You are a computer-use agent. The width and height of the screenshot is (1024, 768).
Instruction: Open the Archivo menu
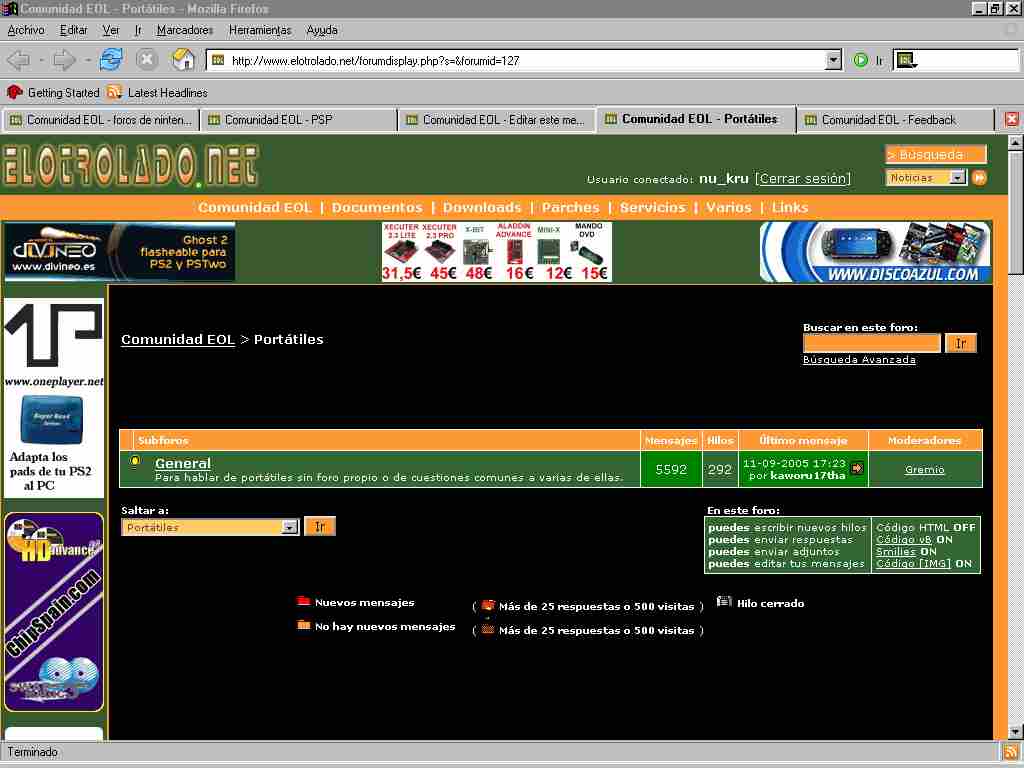(26, 30)
